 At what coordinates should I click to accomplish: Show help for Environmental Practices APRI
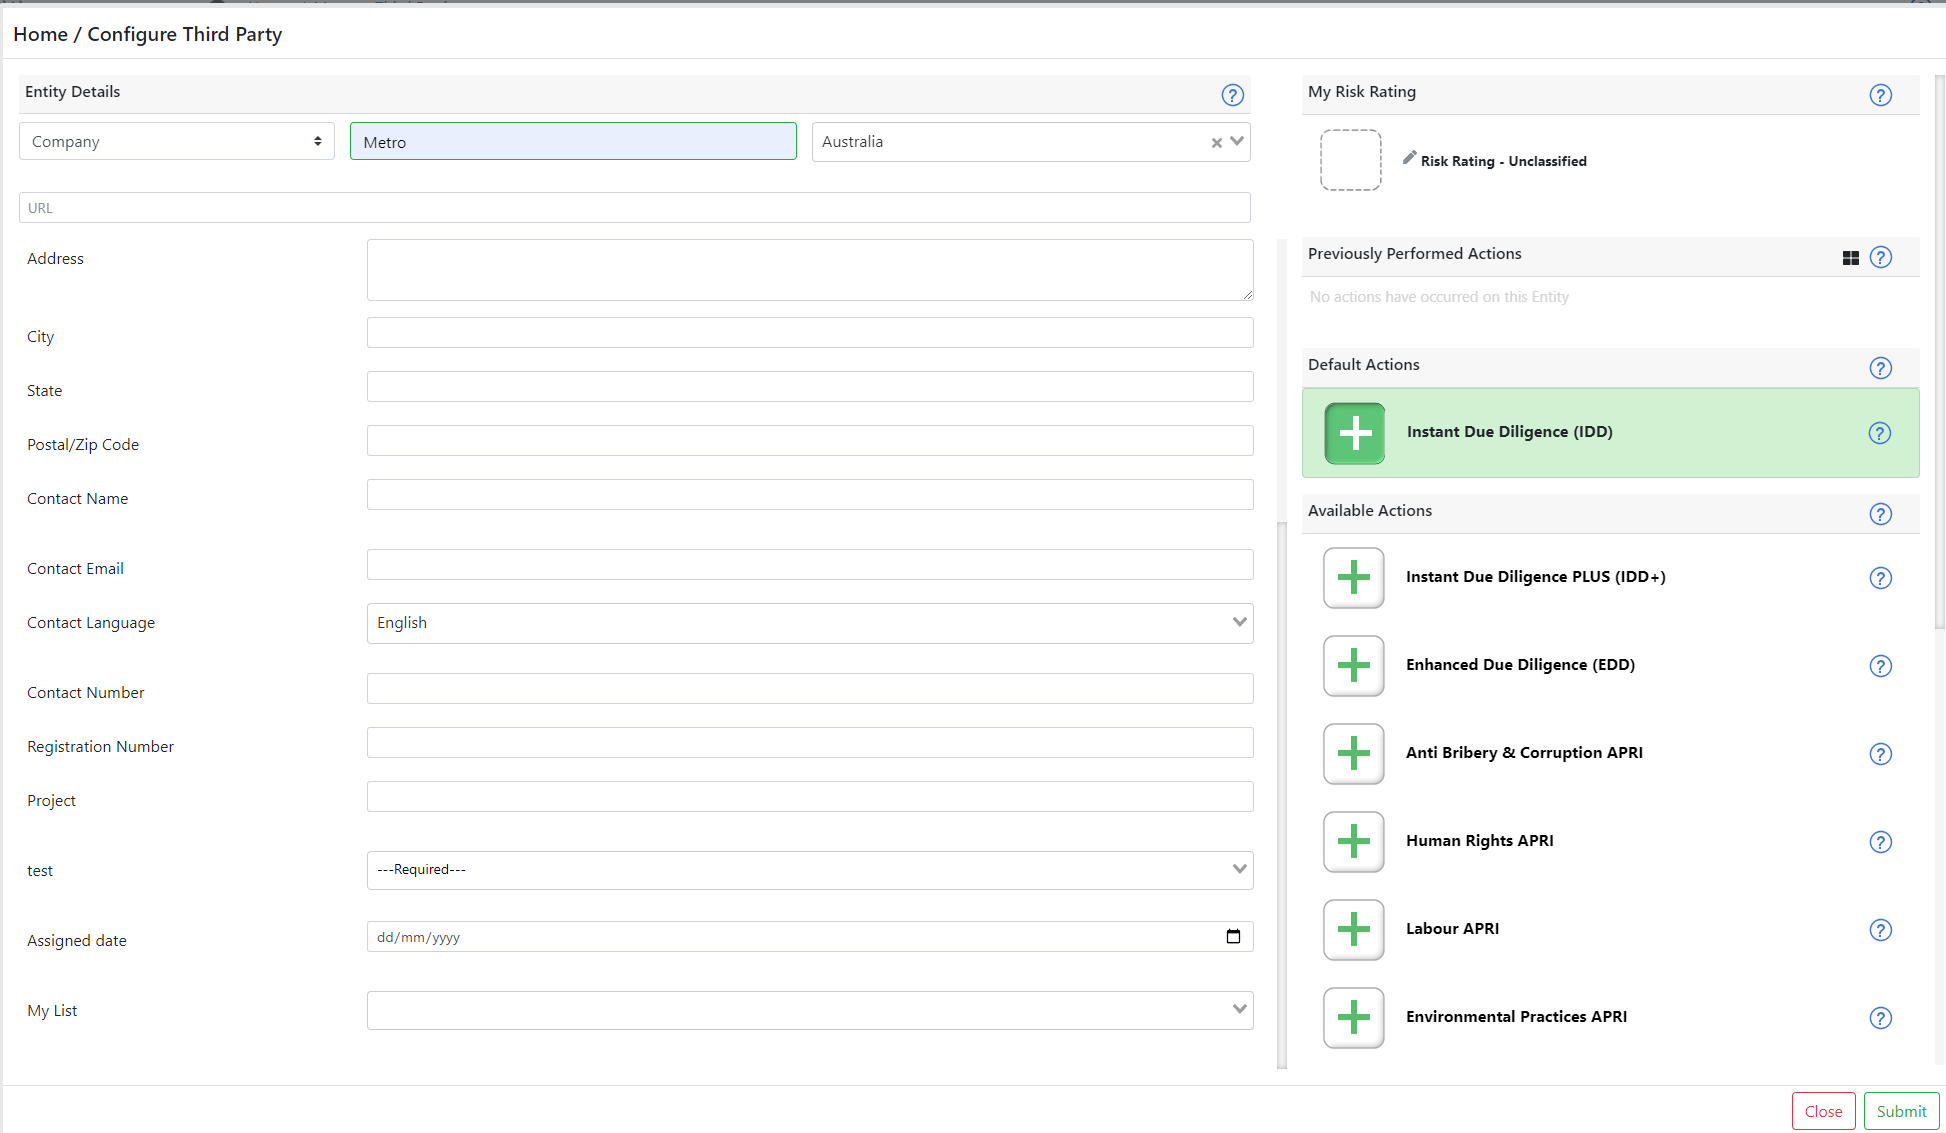coord(1880,1018)
